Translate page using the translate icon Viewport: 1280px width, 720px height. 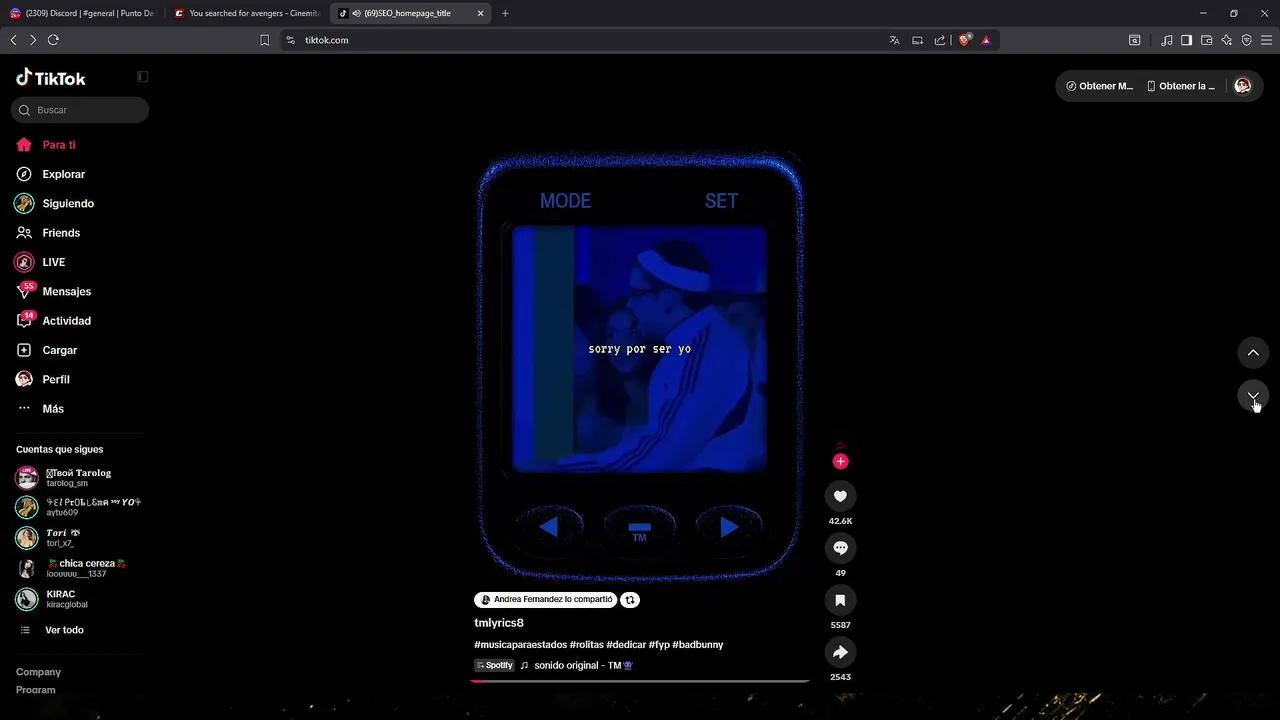[x=894, y=40]
